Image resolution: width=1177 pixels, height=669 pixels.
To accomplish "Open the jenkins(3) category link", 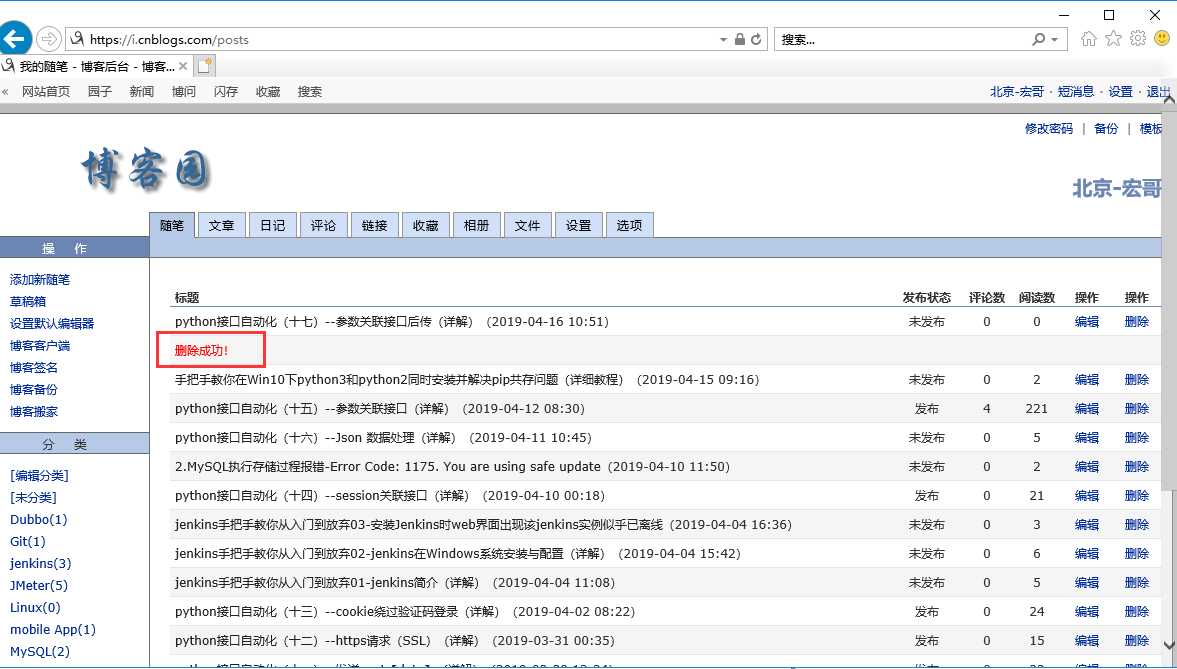I will click(41, 563).
